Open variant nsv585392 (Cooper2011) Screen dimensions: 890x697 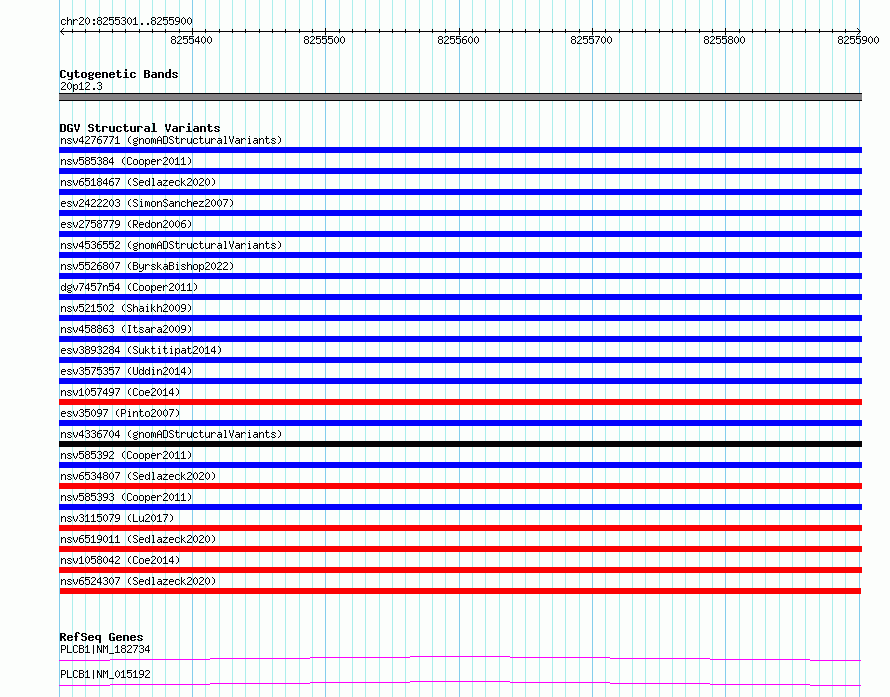126,455
